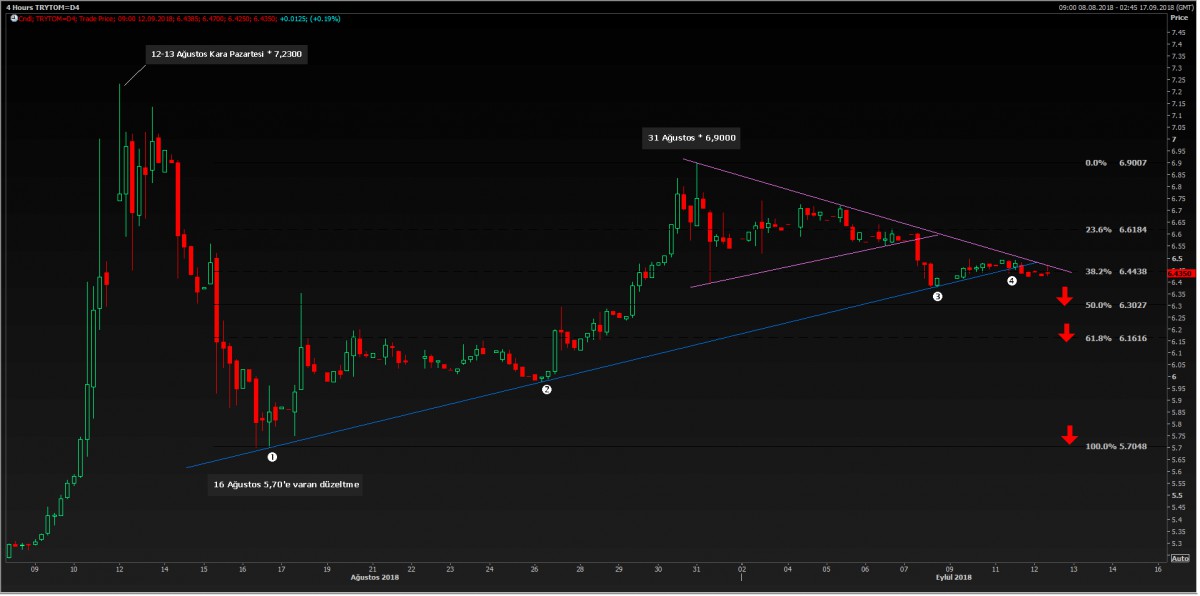Select circled marker number 2 on the trendline
Screen dimensions: 1200x596
coord(546,389)
